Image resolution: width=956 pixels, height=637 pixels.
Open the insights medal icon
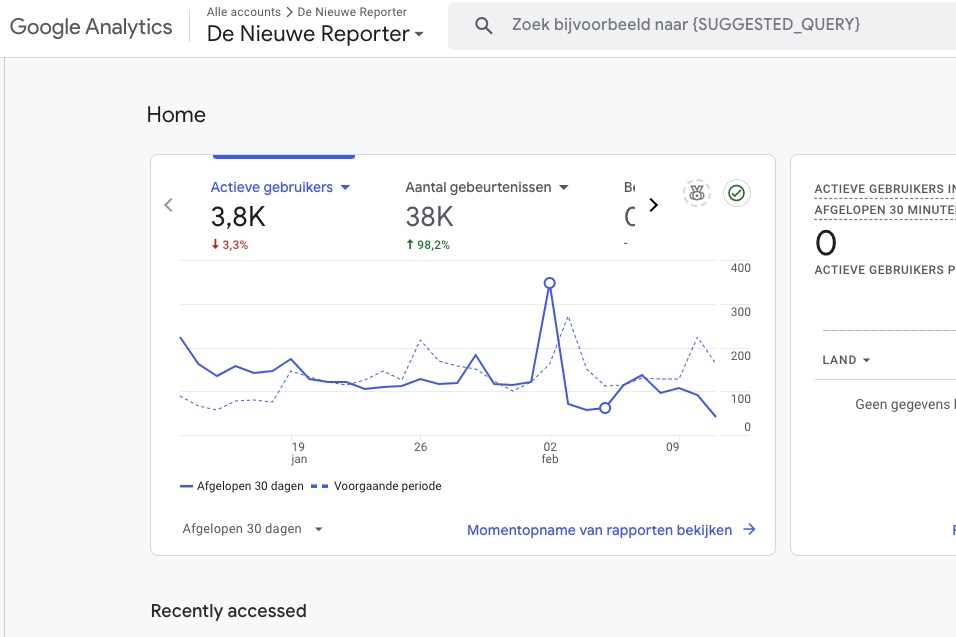pyautogui.click(x=697, y=193)
